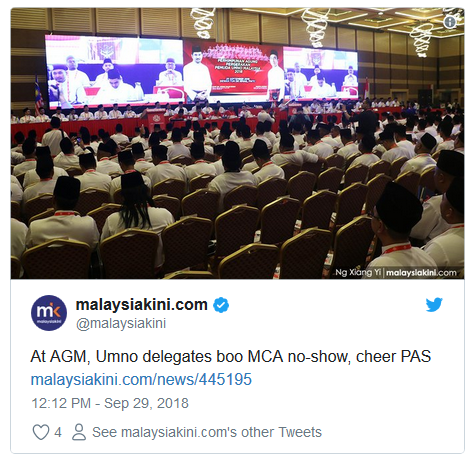Viewport: 476px width, 461px height.
Task: Follow the malaysiakini.com/news/445195 link
Action: (x=141, y=380)
